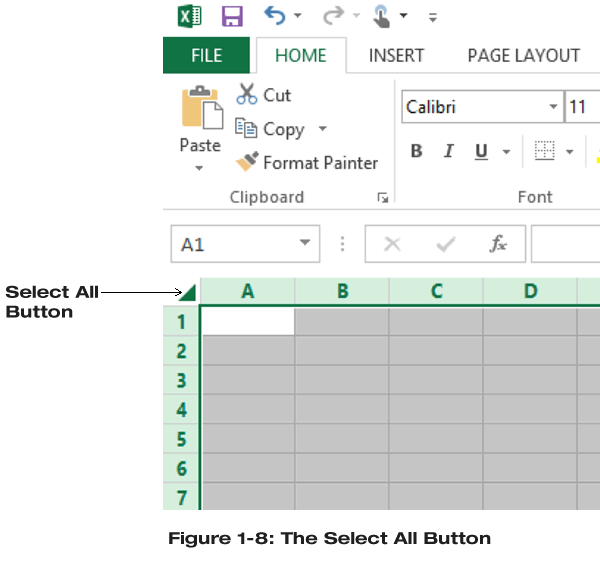Open the Copy options dropdown arrow
The image size is (600, 578).
click(322, 129)
